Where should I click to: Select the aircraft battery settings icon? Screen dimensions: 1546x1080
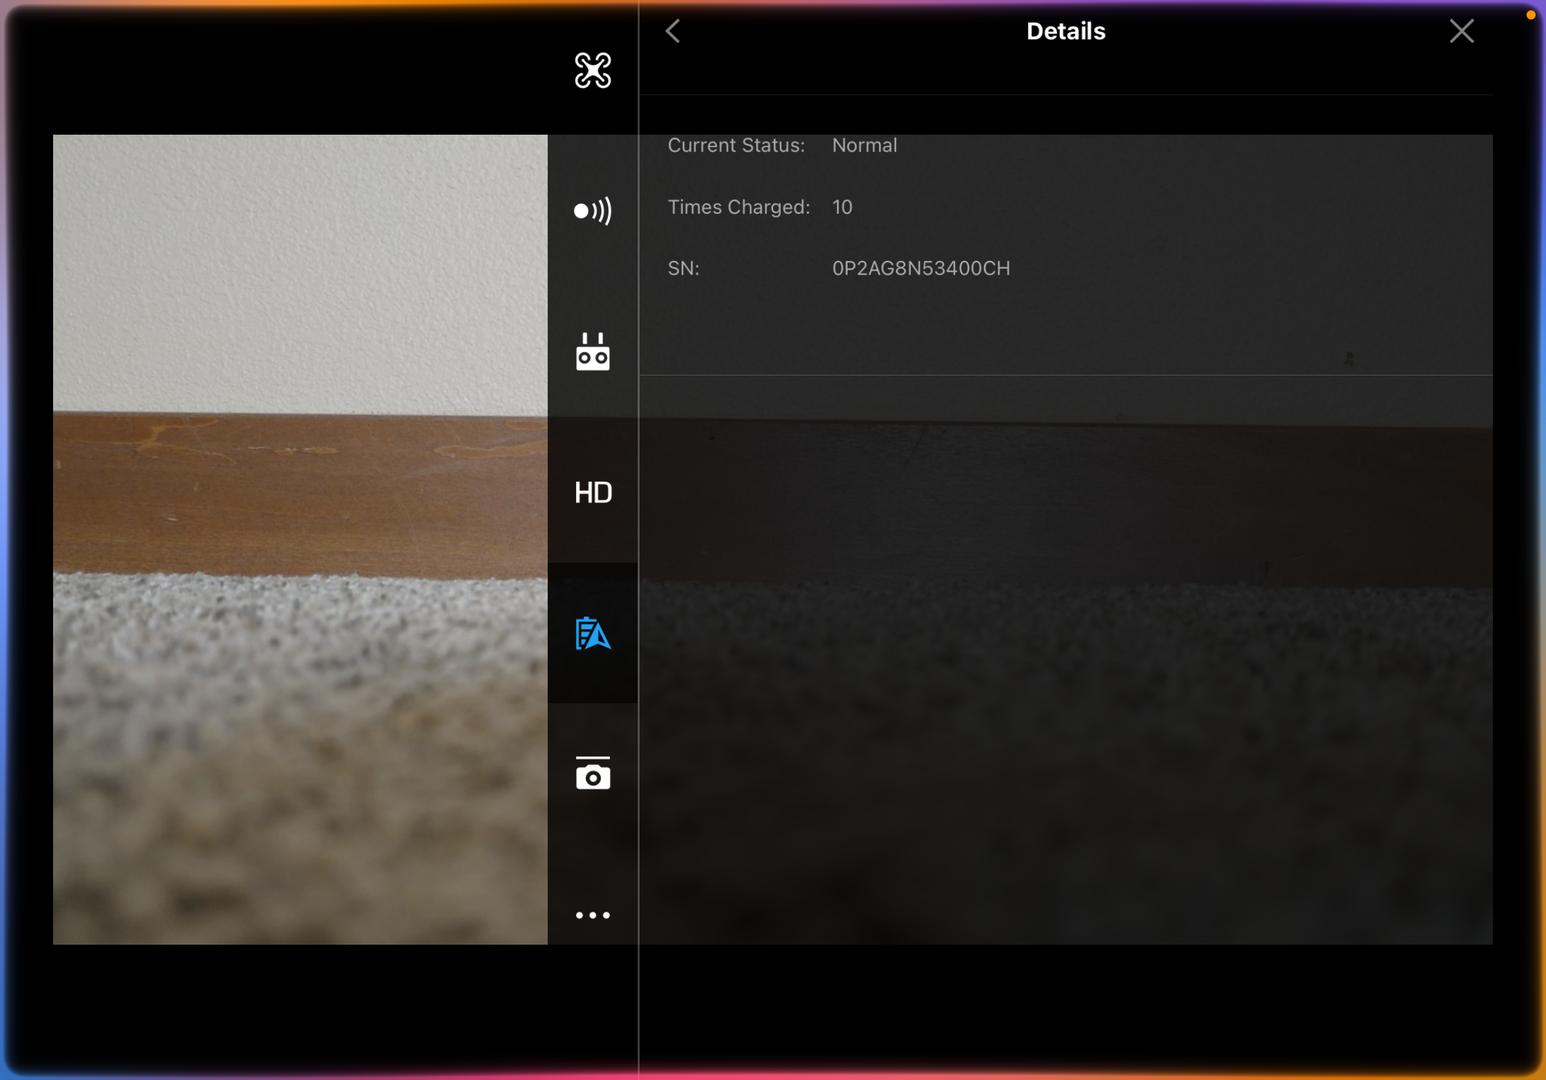[593, 633]
